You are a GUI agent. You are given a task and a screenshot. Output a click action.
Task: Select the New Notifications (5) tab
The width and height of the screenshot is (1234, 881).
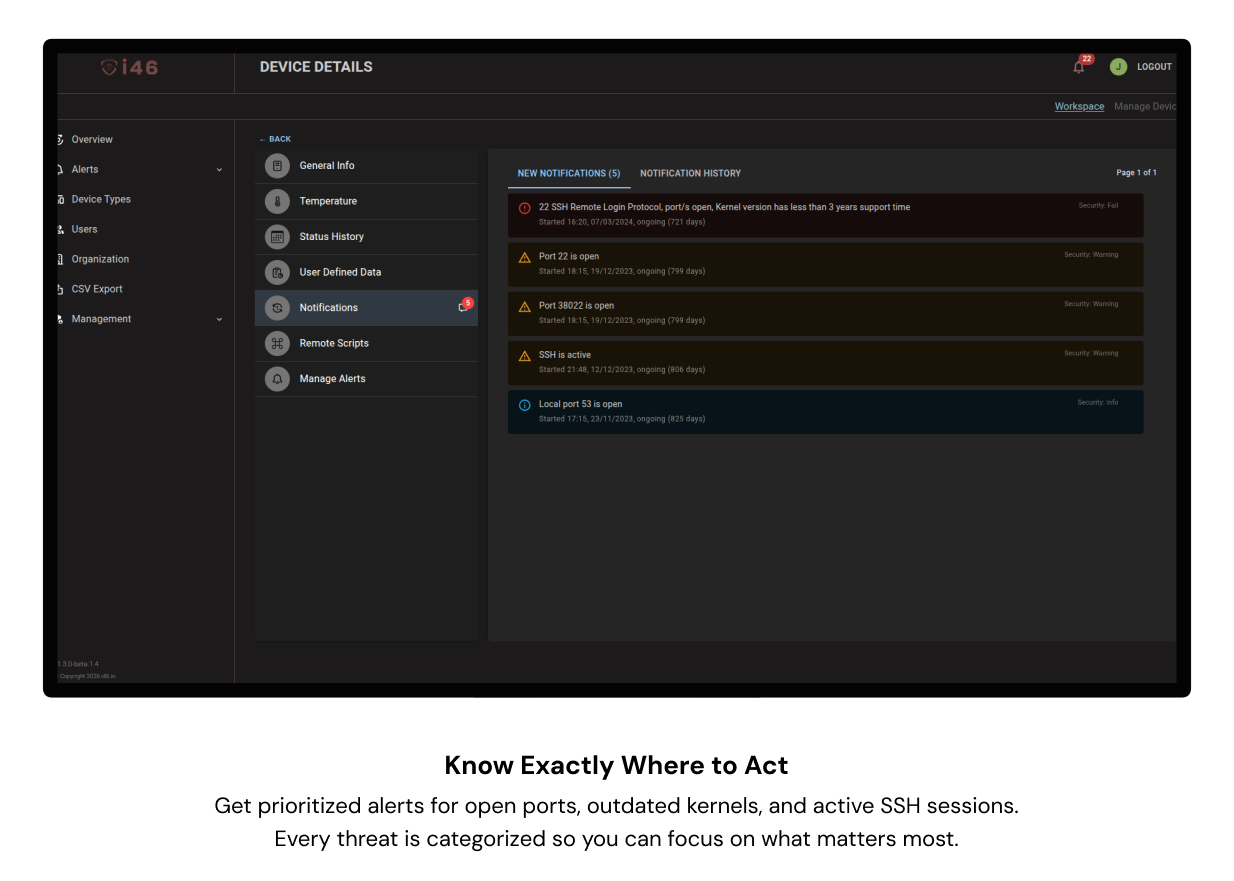point(568,174)
